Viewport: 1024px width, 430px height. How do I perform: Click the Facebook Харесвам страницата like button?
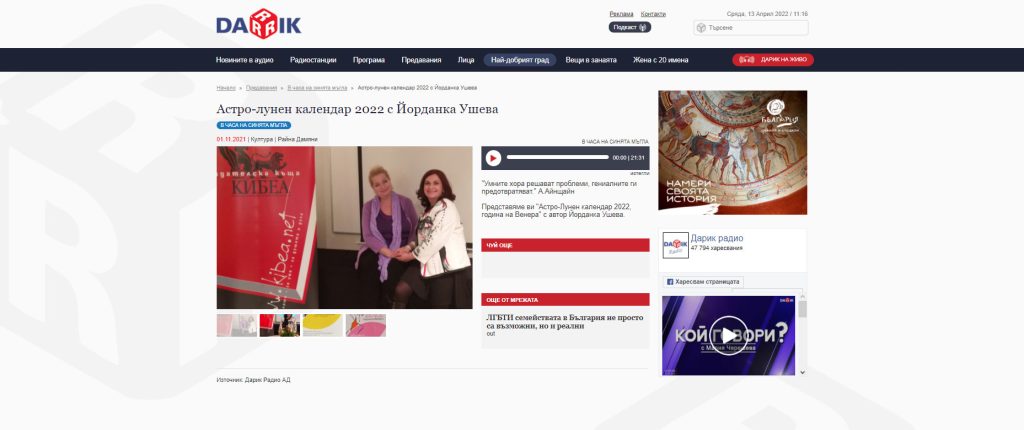tap(702, 282)
